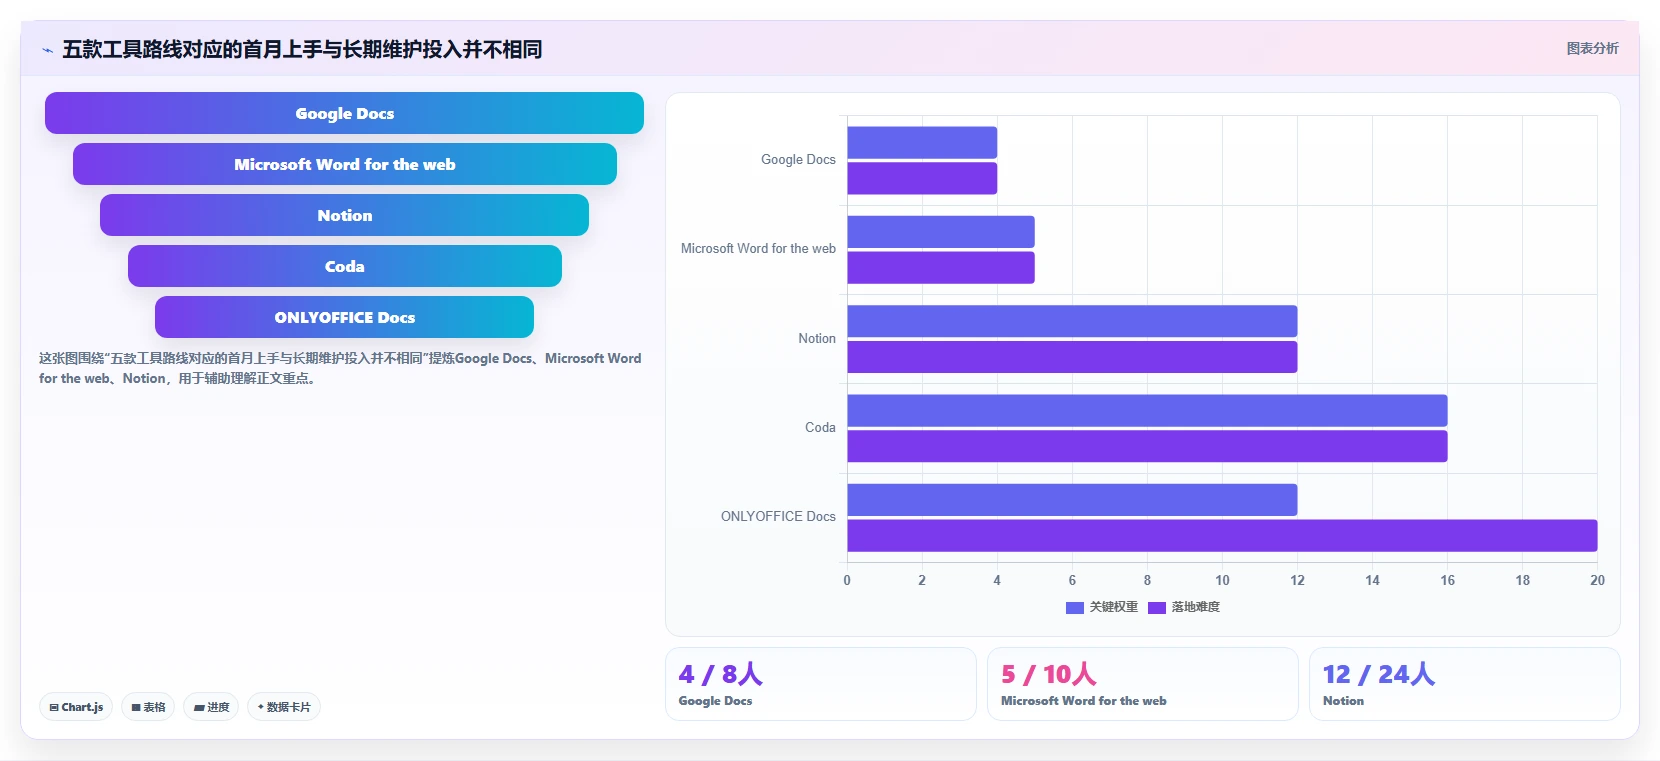Viewport: 1660px width, 761px height.
Task: Click the Notion caption under 12 / 24人
Action: point(1343,701)
